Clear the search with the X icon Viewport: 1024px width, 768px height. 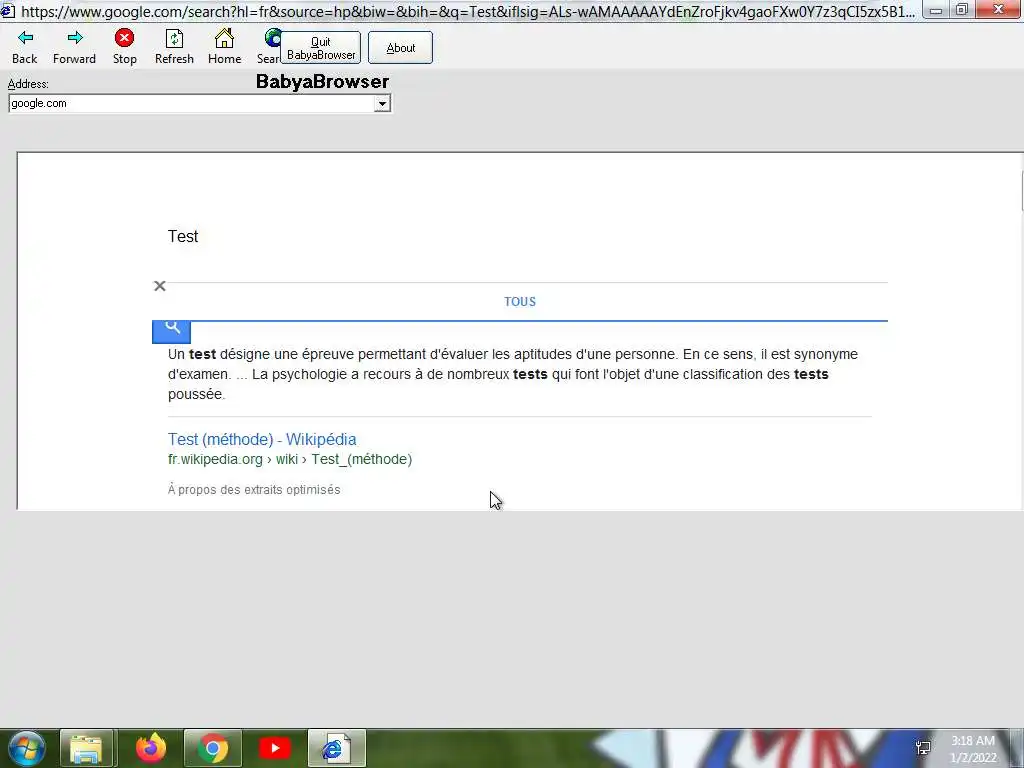click(160, 286)
